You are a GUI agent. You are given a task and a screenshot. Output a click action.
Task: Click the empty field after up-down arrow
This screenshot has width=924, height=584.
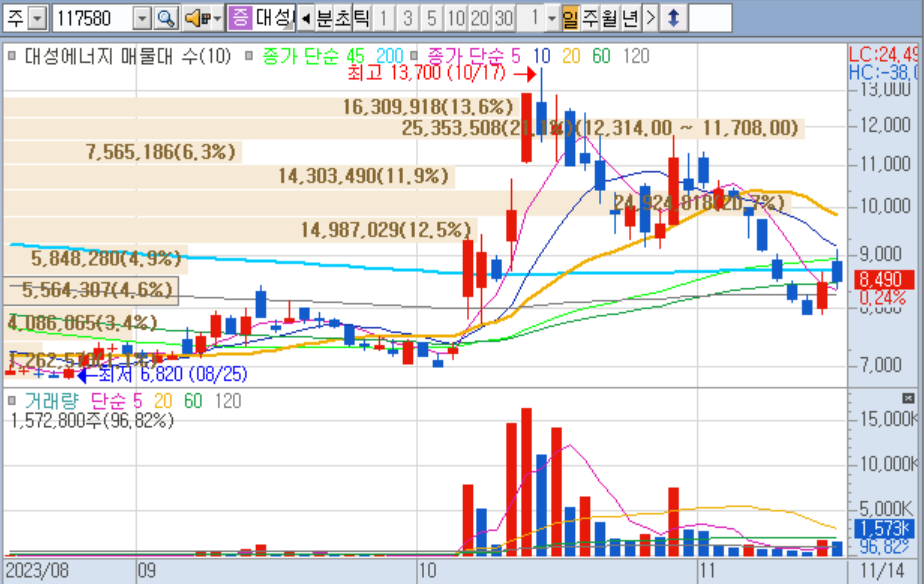tap(710, 18)
